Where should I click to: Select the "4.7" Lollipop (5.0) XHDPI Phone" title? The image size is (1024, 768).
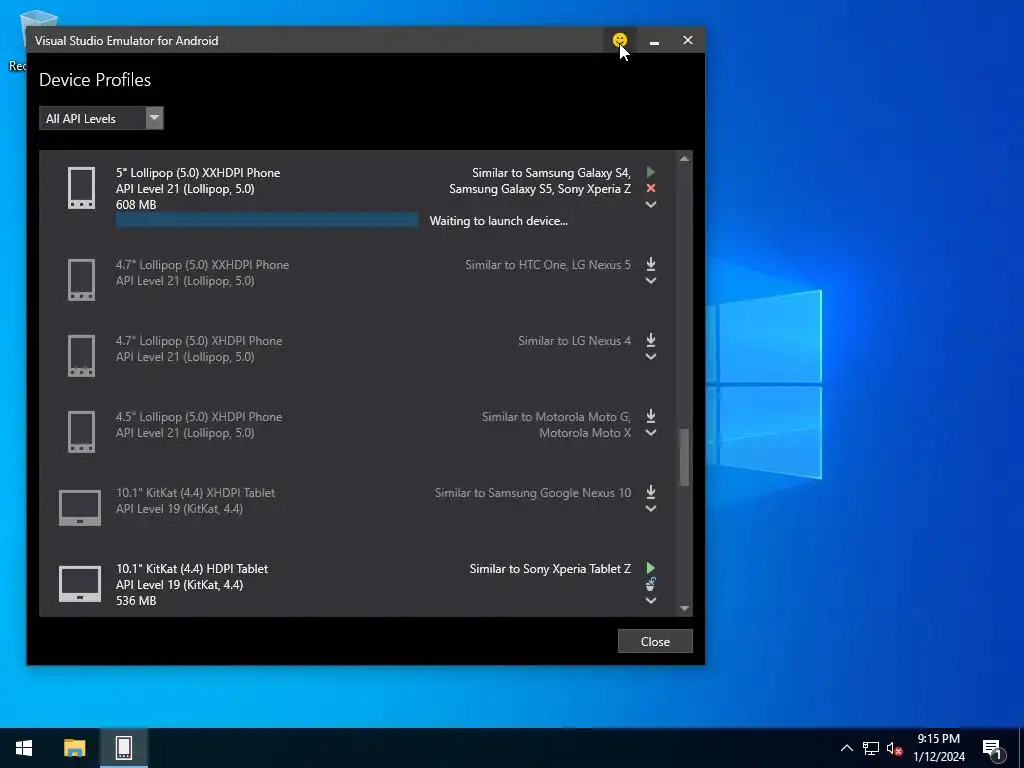(x=199, y=340)
